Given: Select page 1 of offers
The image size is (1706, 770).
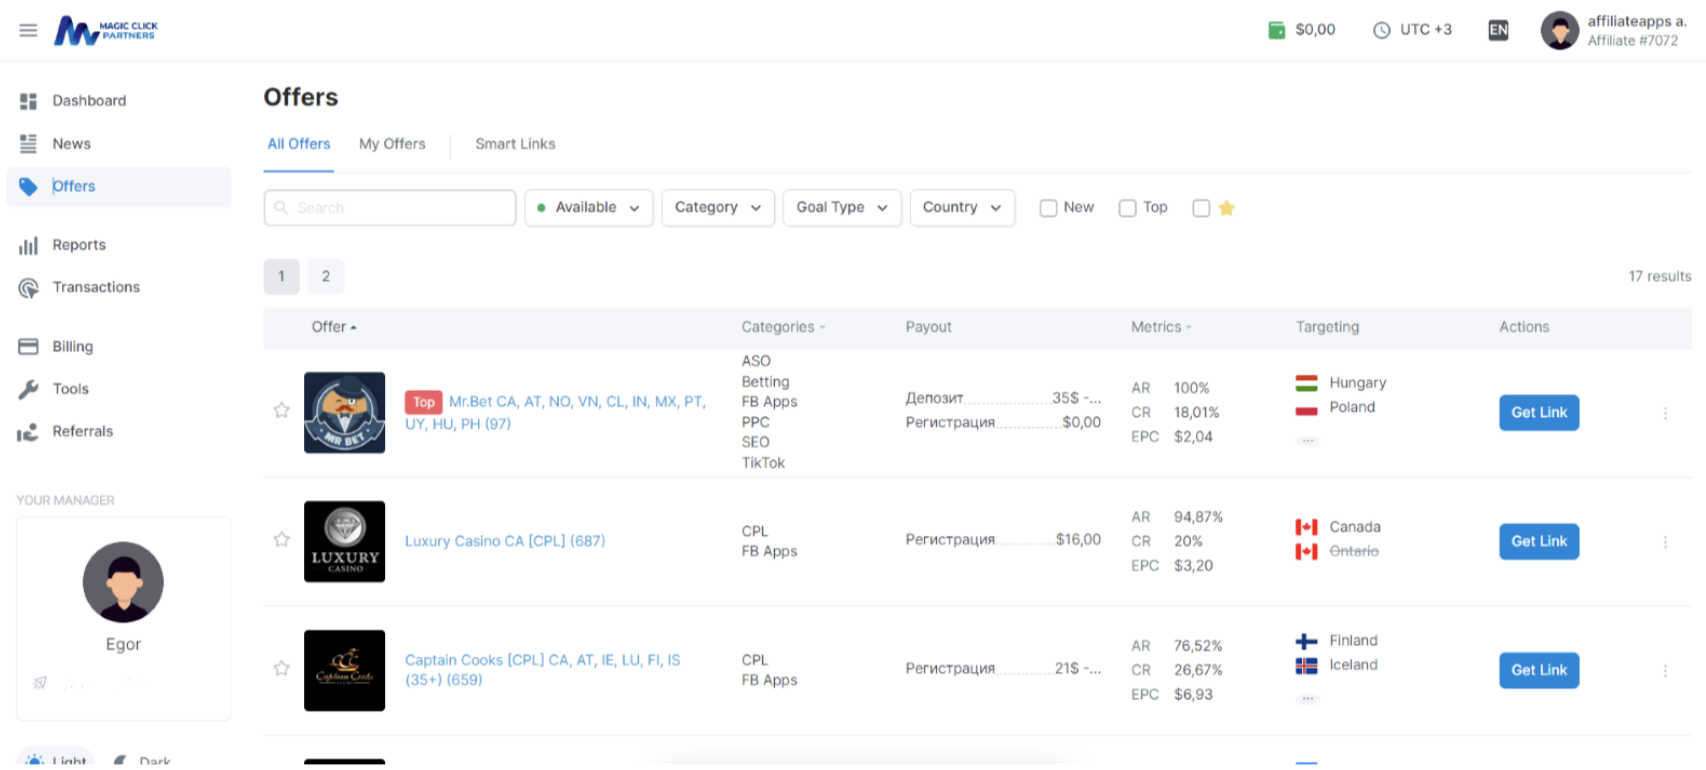Looking at the screenshot, I should point(282,277).
